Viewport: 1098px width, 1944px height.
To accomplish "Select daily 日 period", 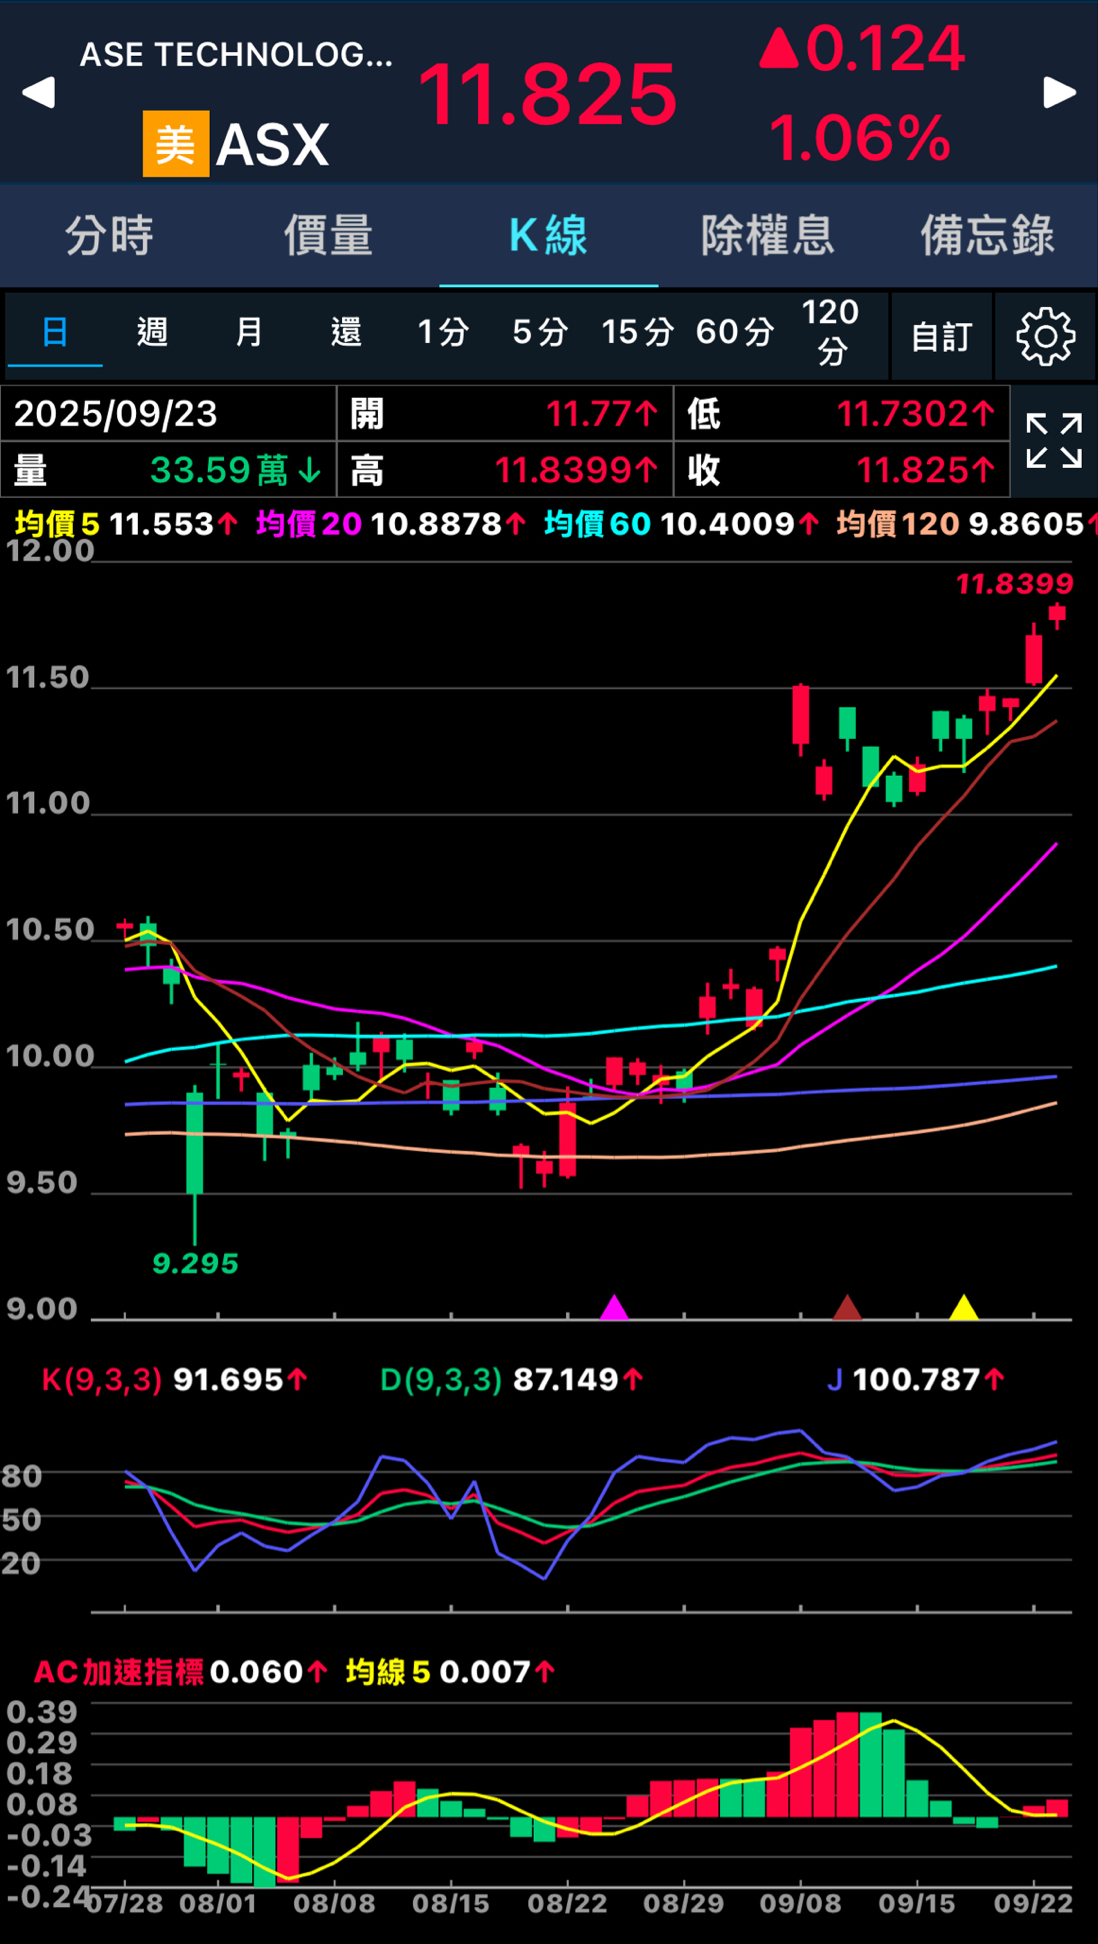I will click(x=55, y=332).
